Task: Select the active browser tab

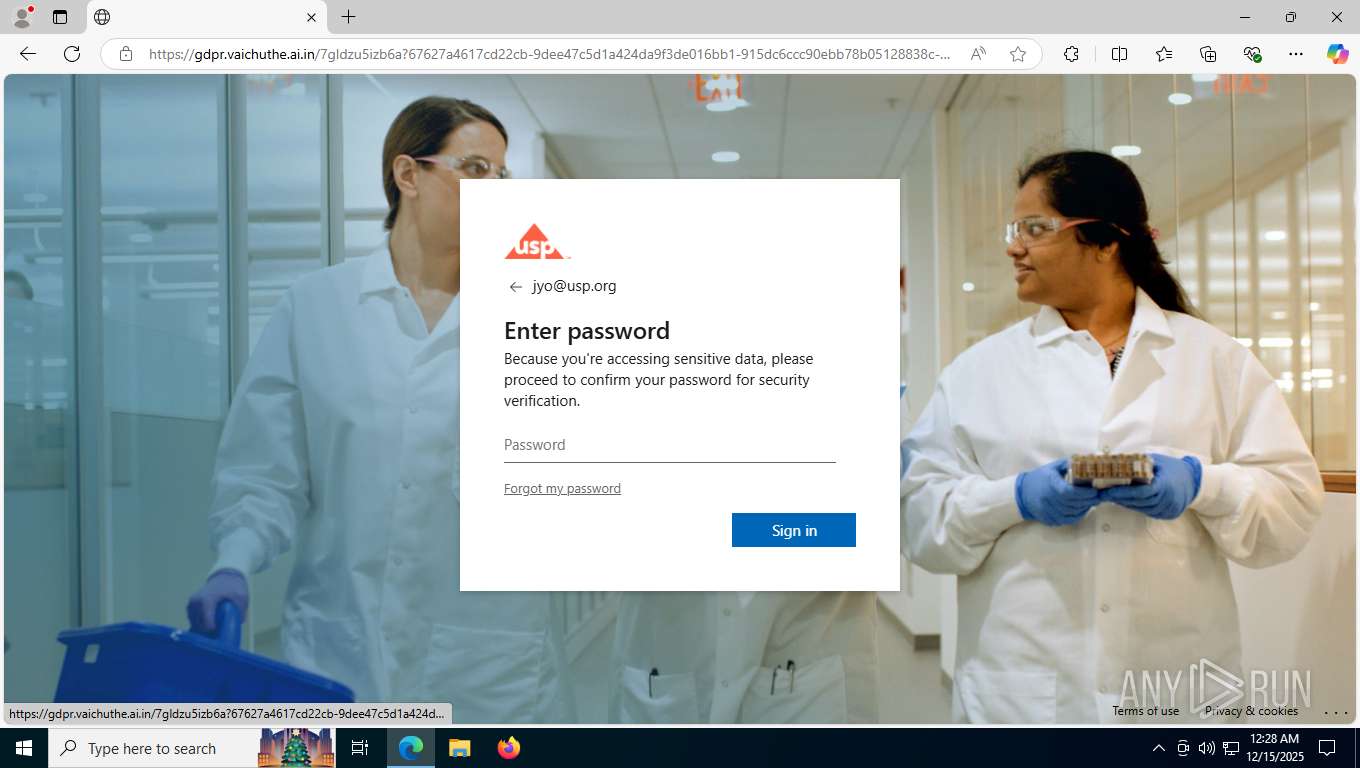Action: pyautogui.click(x=207, y=17)
